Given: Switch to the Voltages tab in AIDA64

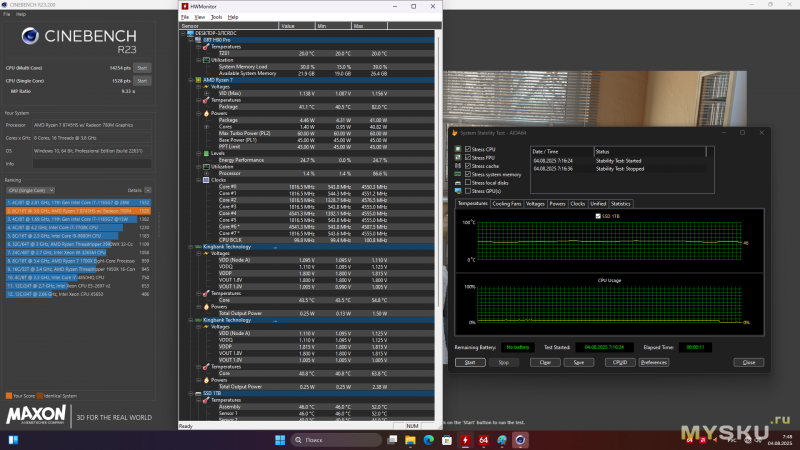Looking at the screenshot, I should click(x=535, y=204).
